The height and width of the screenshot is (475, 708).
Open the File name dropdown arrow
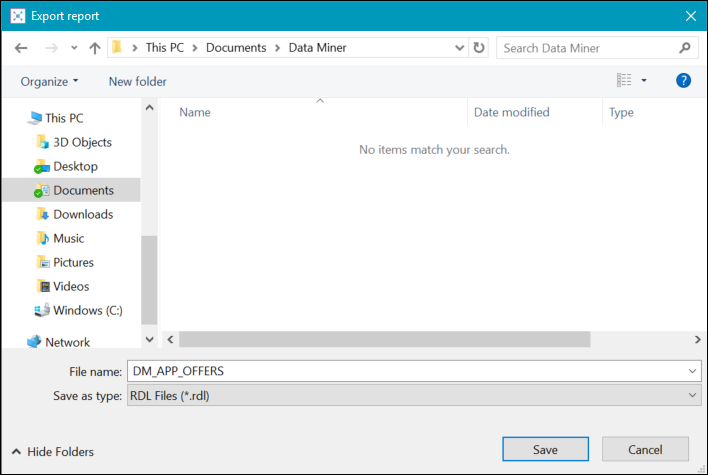[x=692, y=371]
